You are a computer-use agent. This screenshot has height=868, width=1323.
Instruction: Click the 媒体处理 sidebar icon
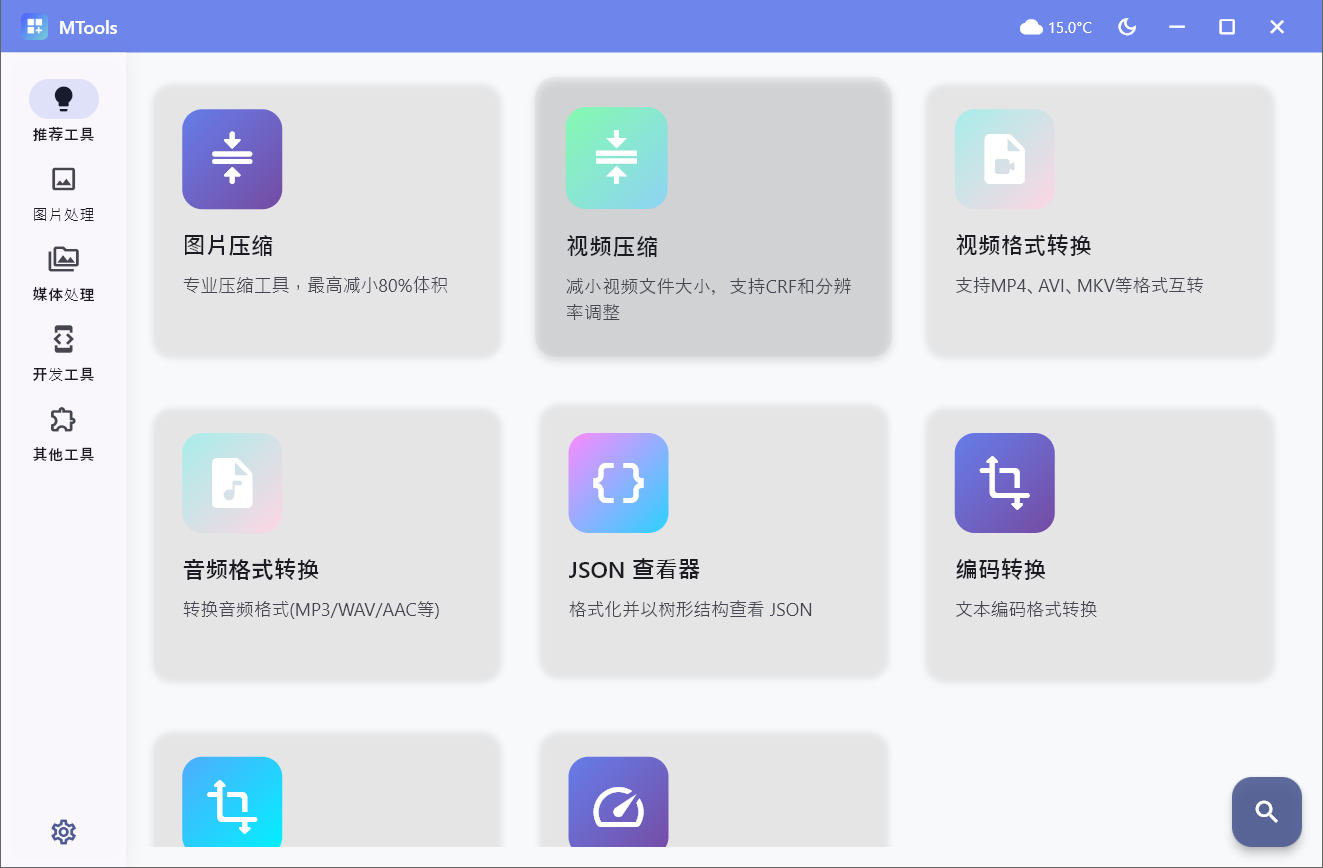63,260
